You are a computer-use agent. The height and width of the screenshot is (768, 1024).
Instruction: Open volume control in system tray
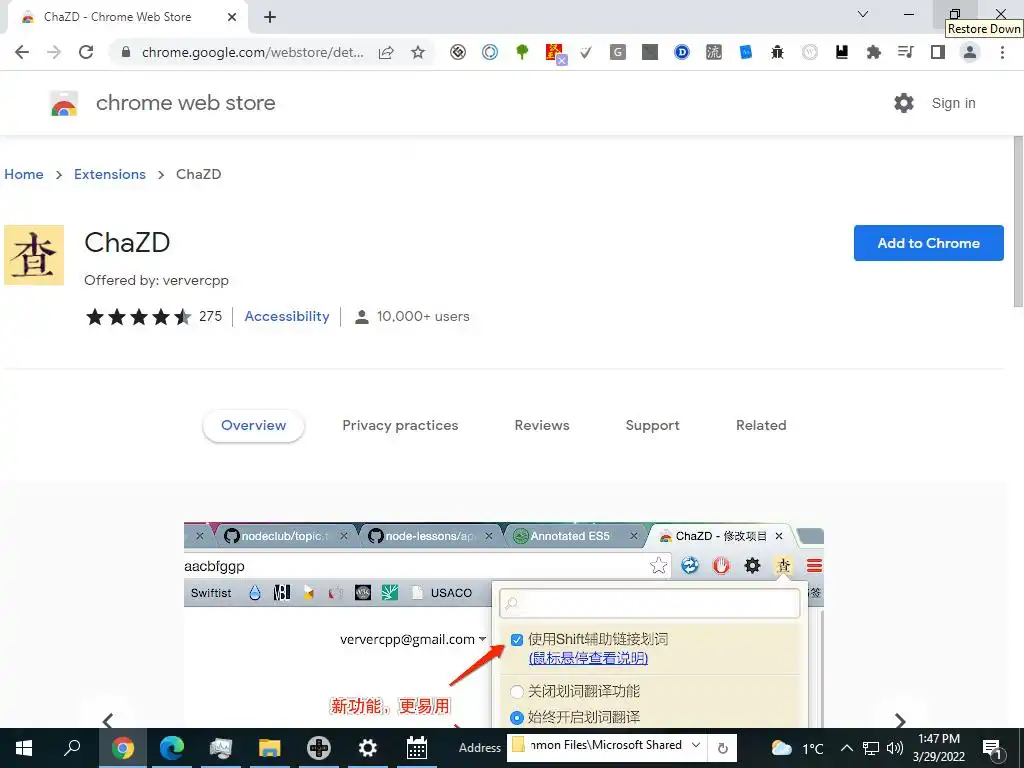pyautogui.click(x=895, y=748)
